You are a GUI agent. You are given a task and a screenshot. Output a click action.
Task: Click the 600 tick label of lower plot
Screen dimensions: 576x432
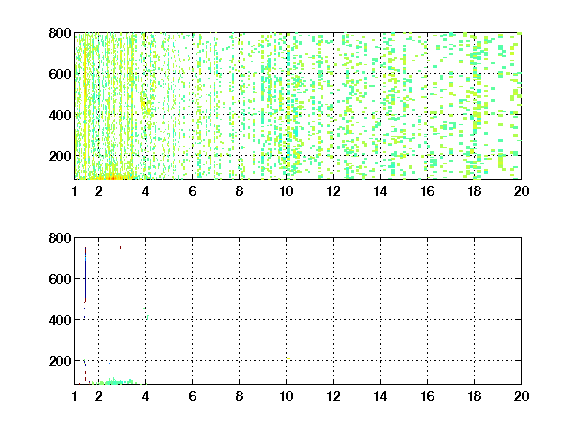coord(60,279)
